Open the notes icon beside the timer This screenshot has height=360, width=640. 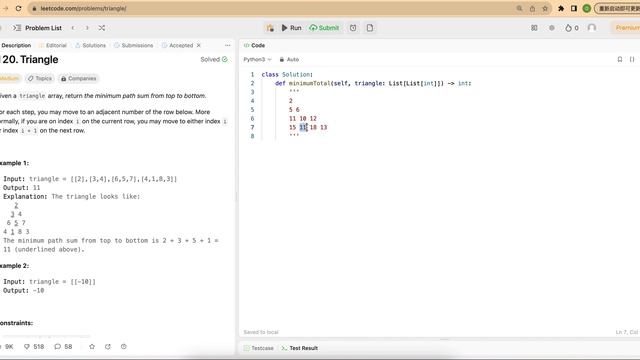click(370, 28)
